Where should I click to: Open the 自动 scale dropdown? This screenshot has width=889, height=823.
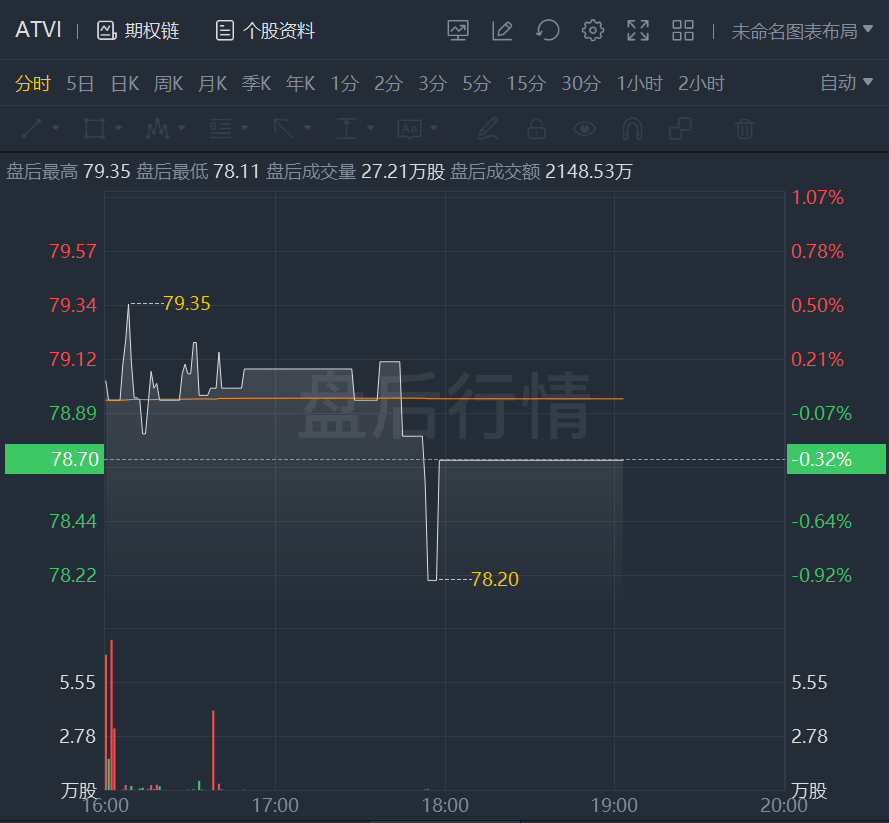coord(846,83)
